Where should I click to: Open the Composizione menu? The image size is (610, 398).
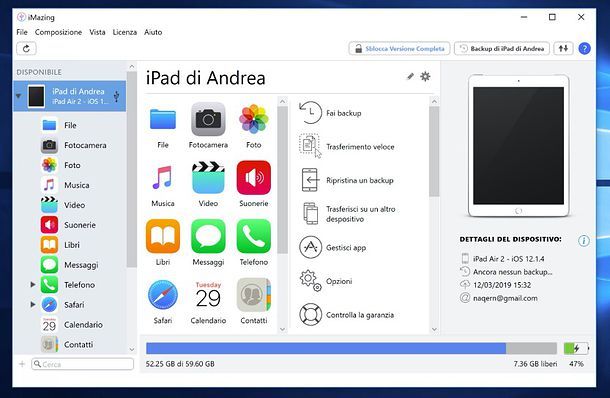pyautogui.click(x=58, y=32)
